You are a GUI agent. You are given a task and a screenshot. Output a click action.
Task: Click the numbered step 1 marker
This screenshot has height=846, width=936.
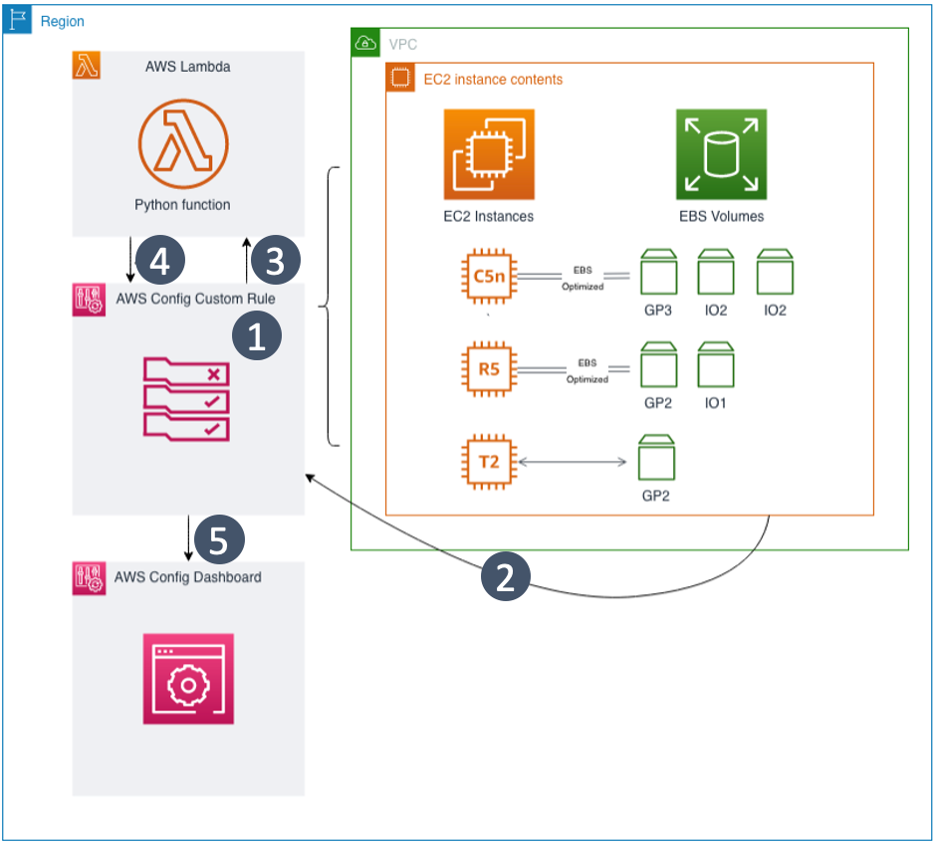click(256, 336)
